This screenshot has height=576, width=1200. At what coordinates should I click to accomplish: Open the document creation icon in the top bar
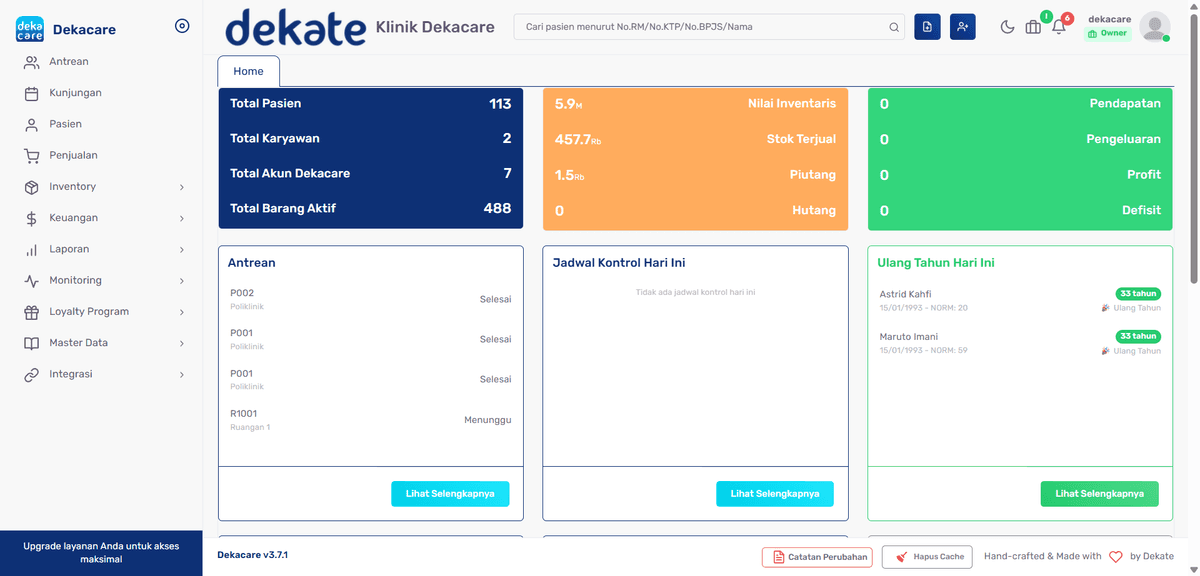[927, 26]
